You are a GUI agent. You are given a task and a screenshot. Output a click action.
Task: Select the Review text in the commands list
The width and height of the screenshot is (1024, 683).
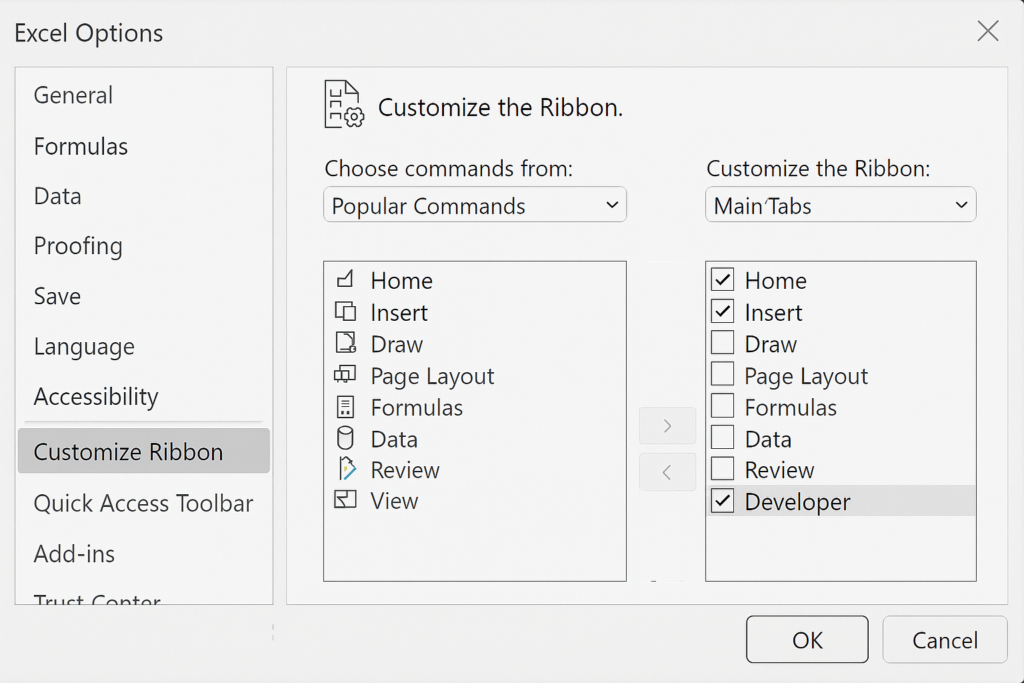point(405,469)
